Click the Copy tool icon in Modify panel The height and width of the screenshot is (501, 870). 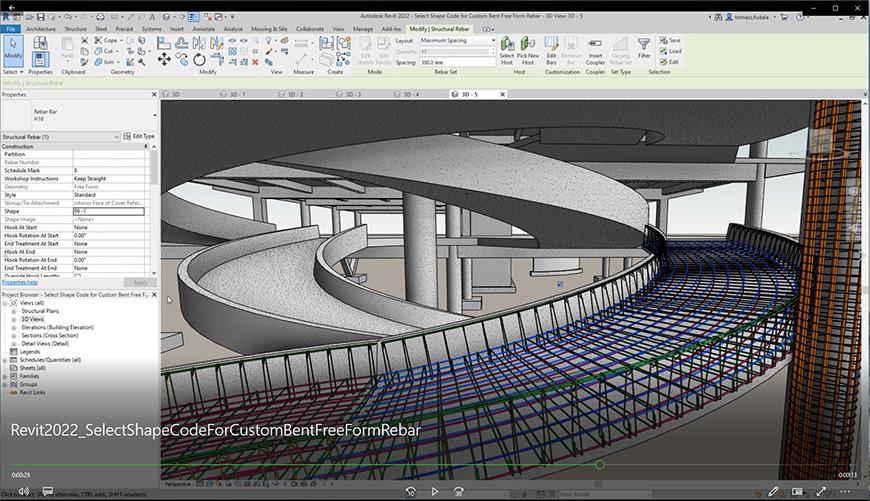181,59
